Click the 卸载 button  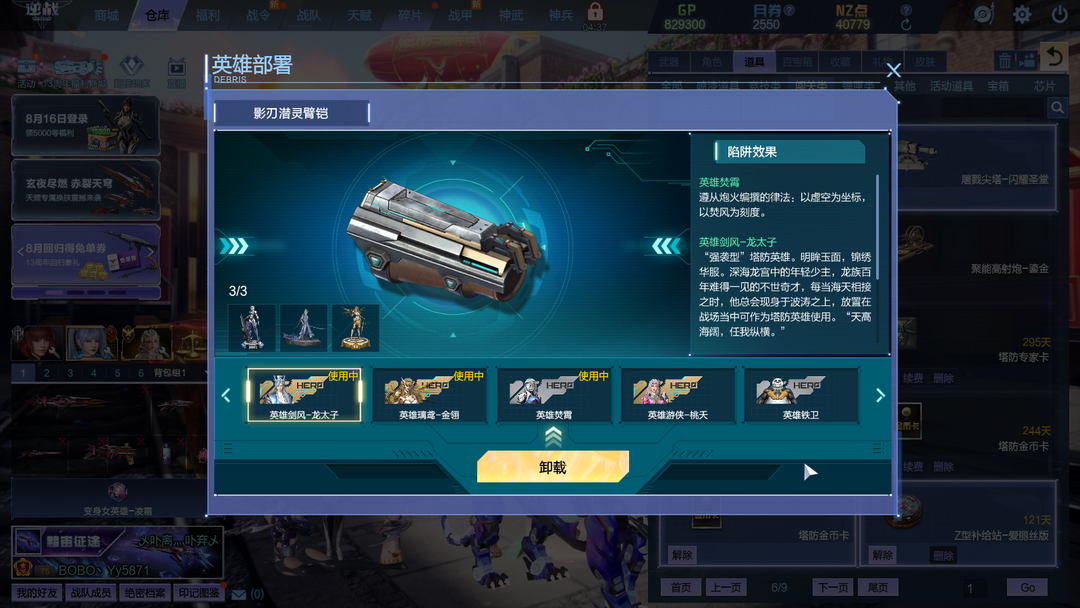point(553,467)
